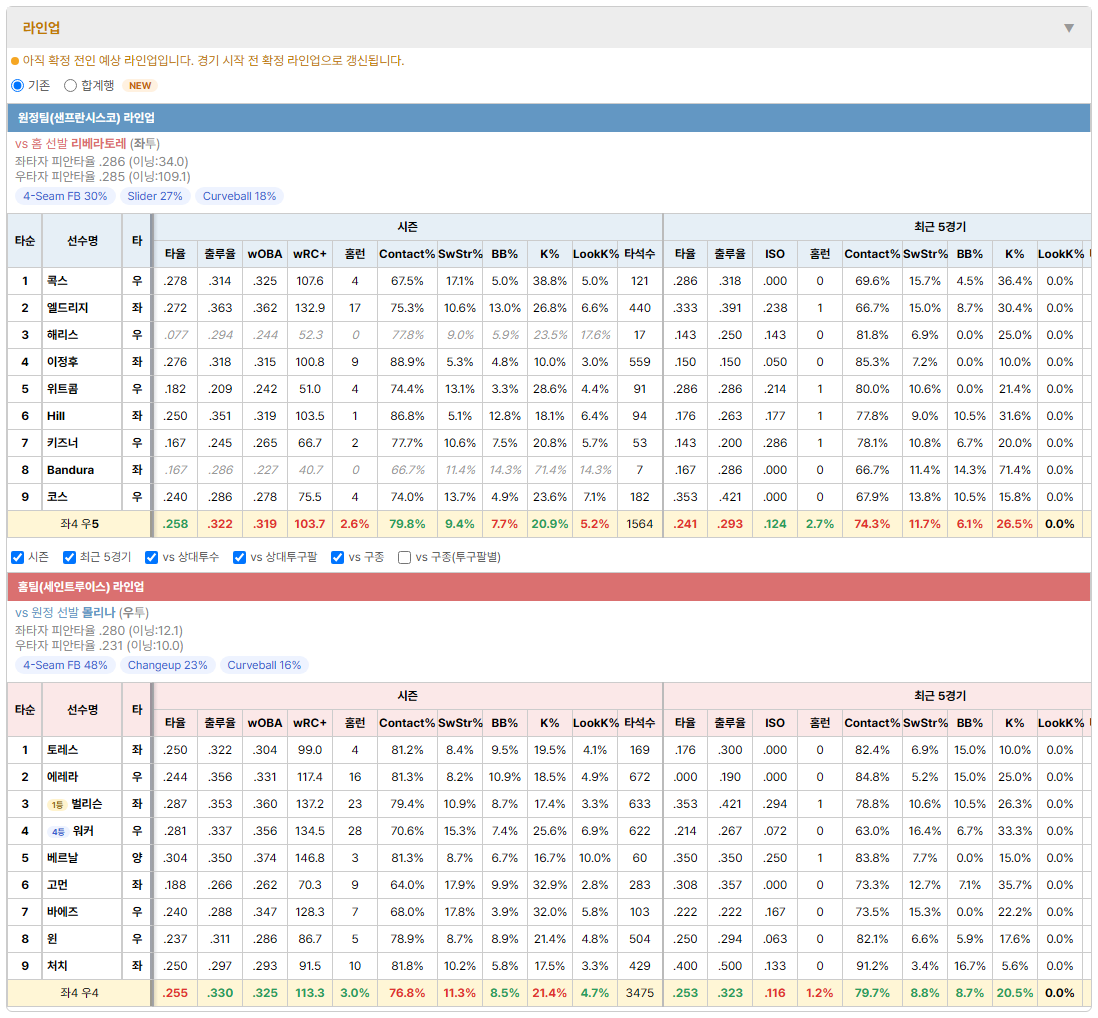Disable the vs 상대투수 checkbox
Screen dimensions: 1098x1018
click(151, 557)
